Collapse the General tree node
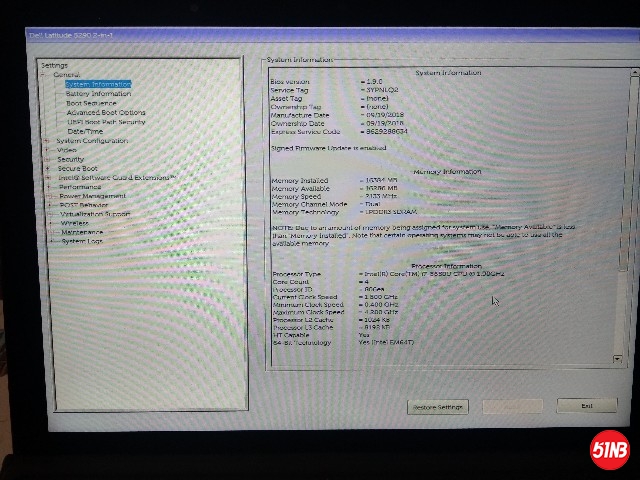 click(x=43, y=75)
